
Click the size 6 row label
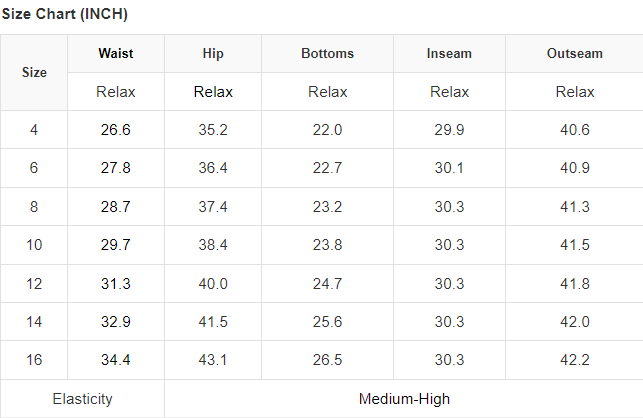pos(34,168)
